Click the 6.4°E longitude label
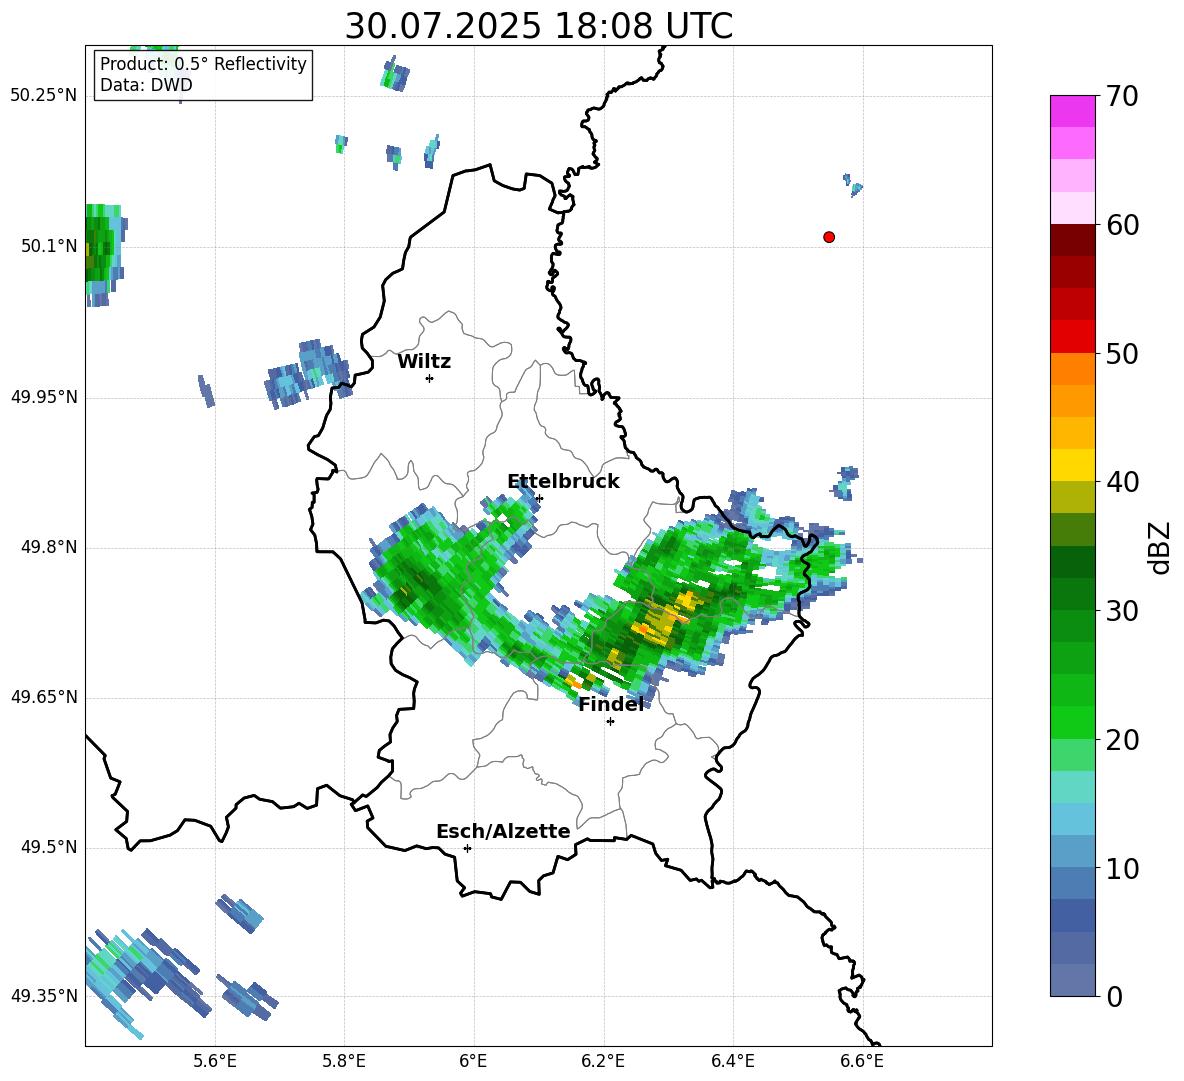1184x1081 pixels. coord(732,1062)
